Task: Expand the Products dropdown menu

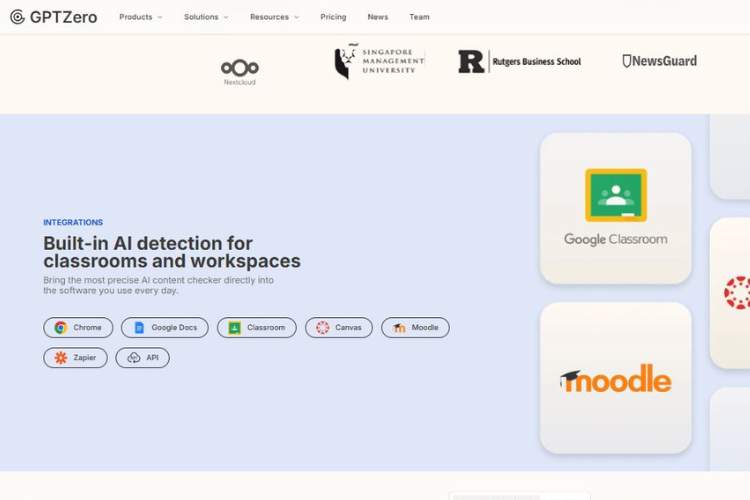Action: 140,17
